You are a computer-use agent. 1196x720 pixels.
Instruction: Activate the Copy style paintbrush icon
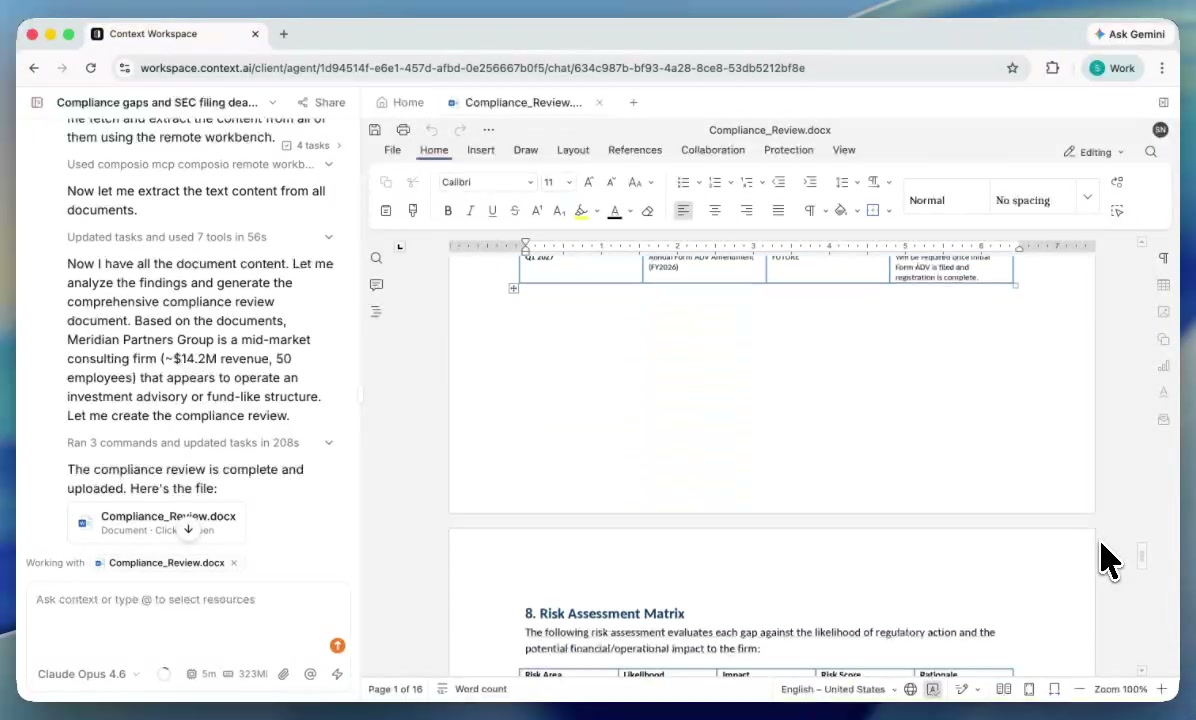(413, 211)
